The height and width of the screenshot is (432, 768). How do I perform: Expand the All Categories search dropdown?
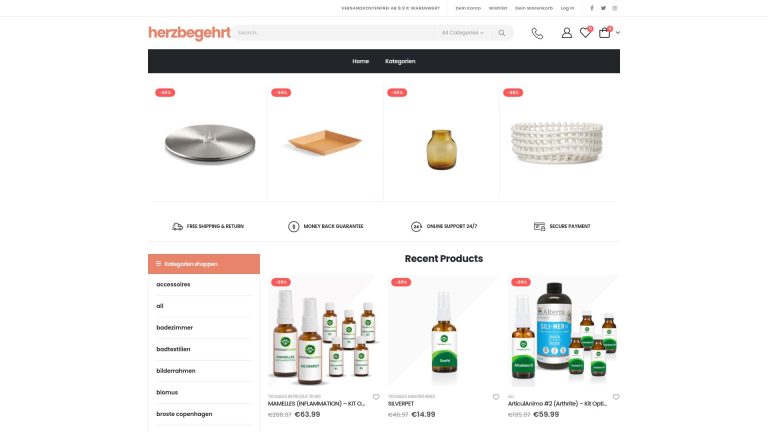tap(462, 33)
